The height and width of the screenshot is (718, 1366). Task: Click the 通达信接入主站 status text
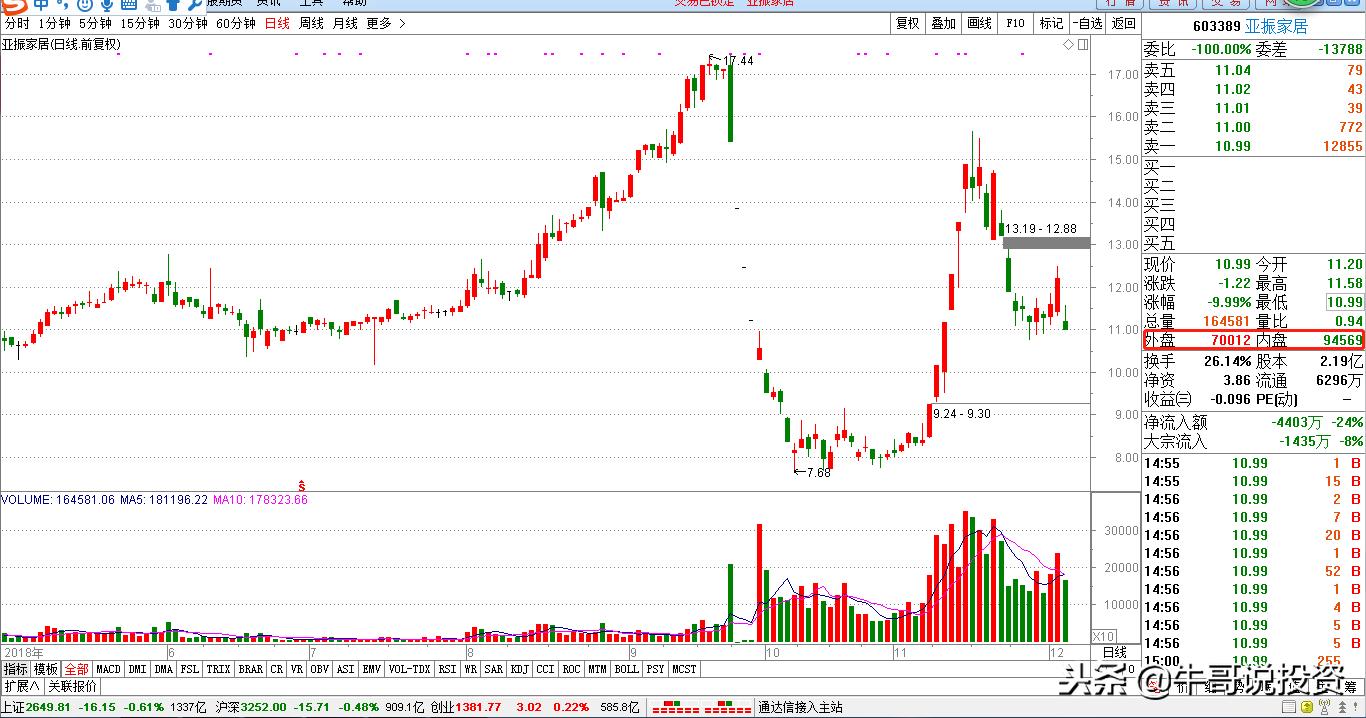coord(801,707)
